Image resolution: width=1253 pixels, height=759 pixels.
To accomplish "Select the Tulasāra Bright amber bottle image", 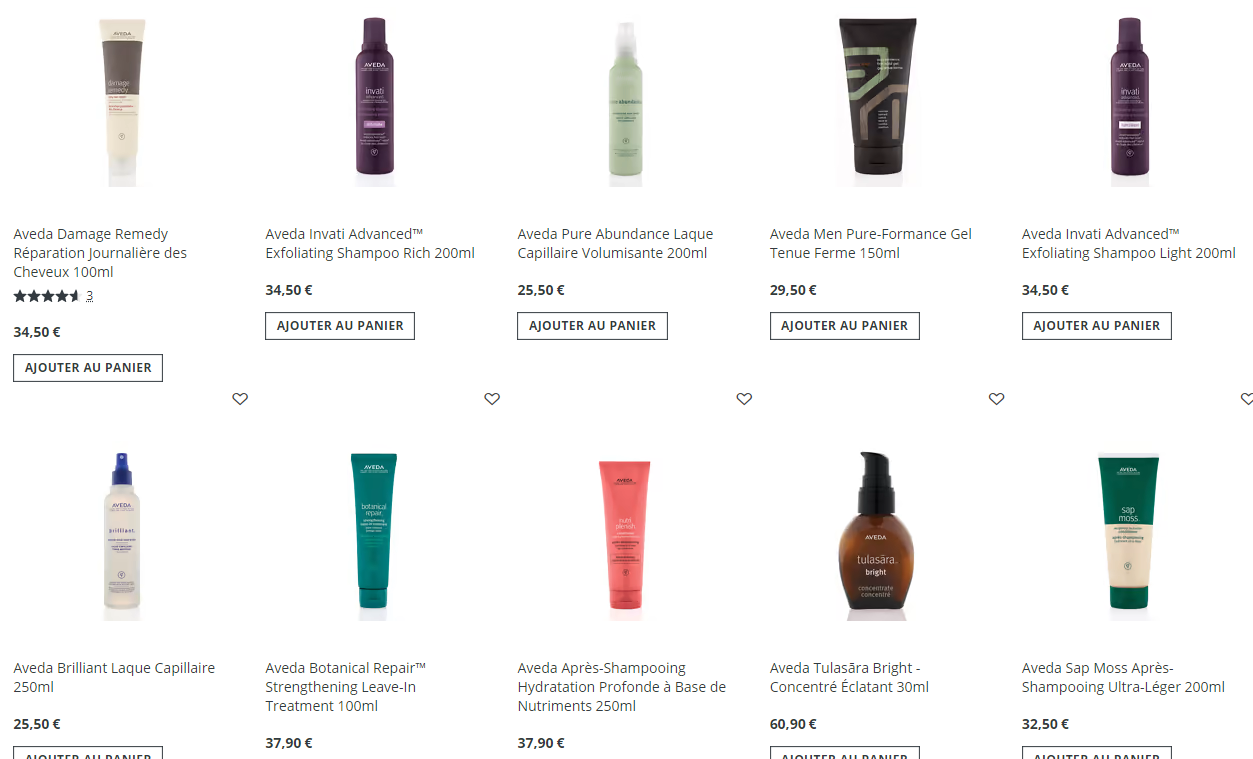I will pos(875,531).
